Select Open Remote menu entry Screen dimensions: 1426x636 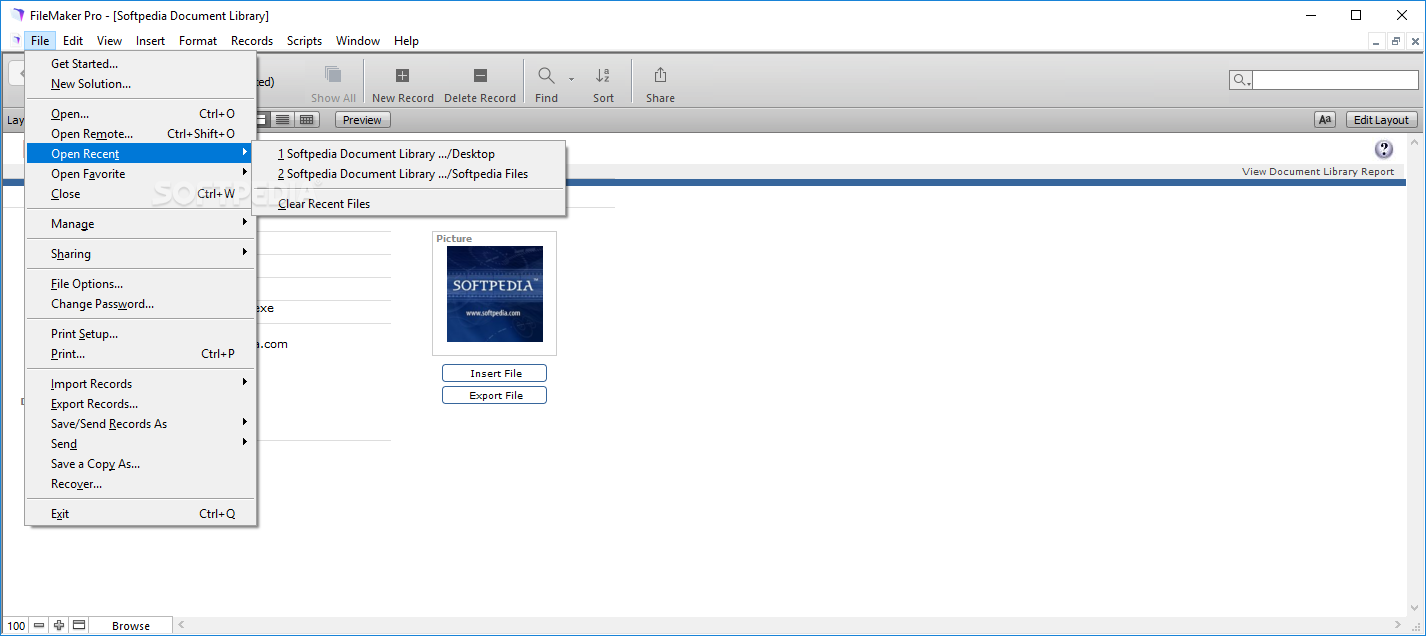tap(140, 134)
